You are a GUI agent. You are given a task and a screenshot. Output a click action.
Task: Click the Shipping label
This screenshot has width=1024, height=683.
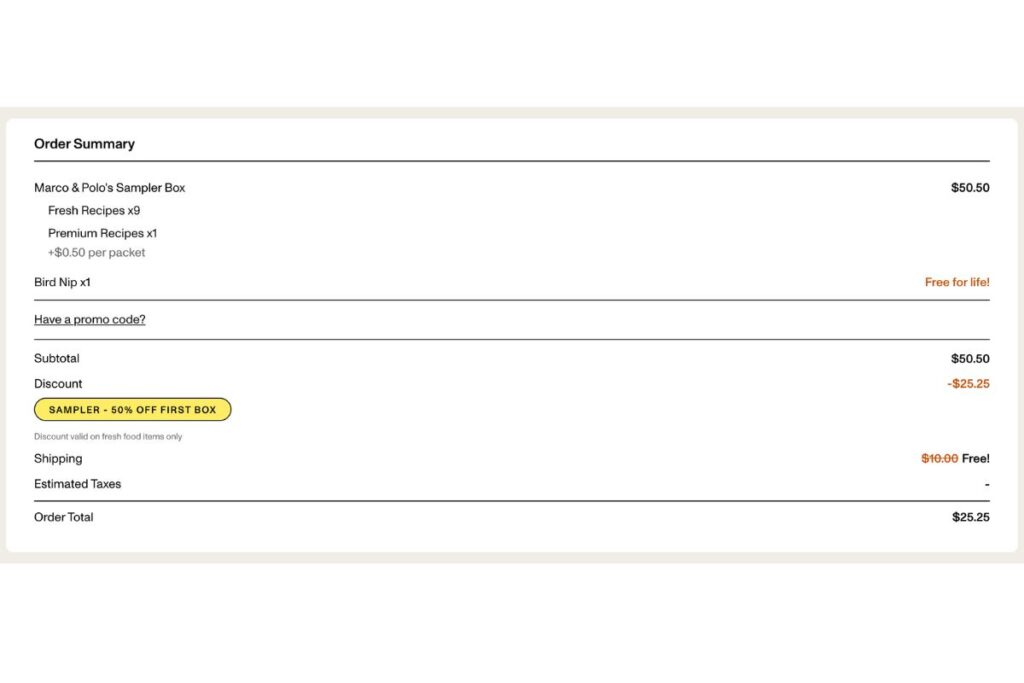[58, 459]
